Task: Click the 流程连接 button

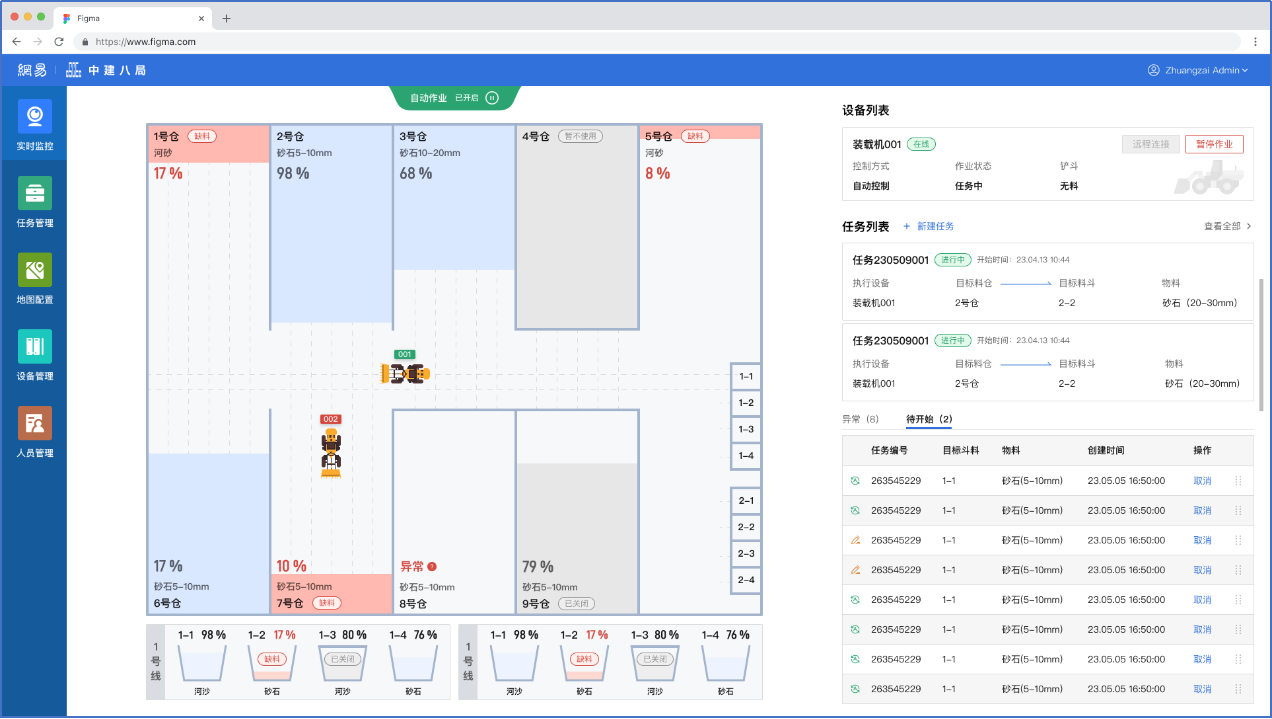Action: tap(1151, 144)
